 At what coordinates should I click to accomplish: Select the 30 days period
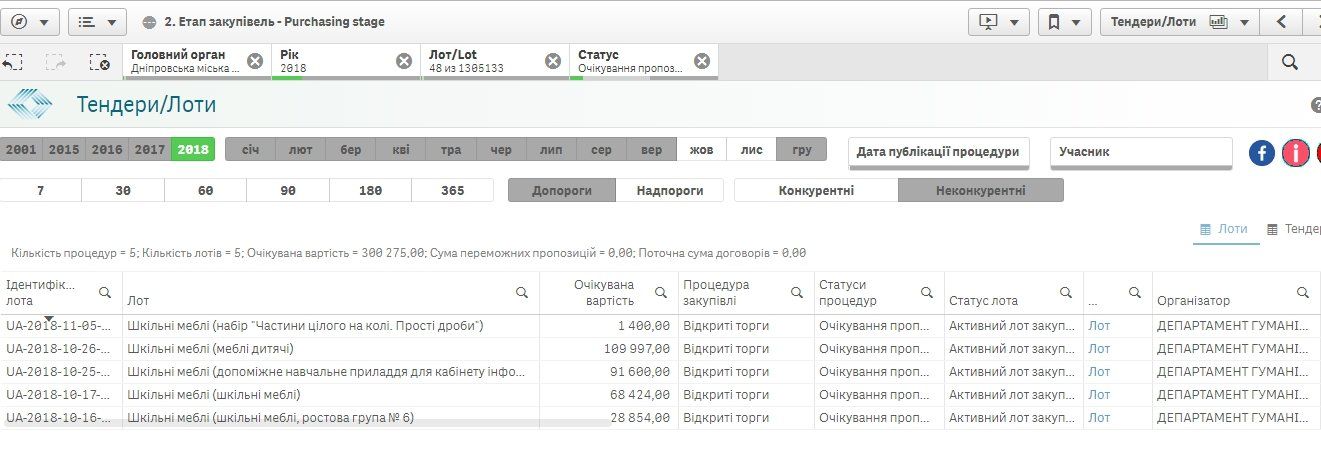123,190
